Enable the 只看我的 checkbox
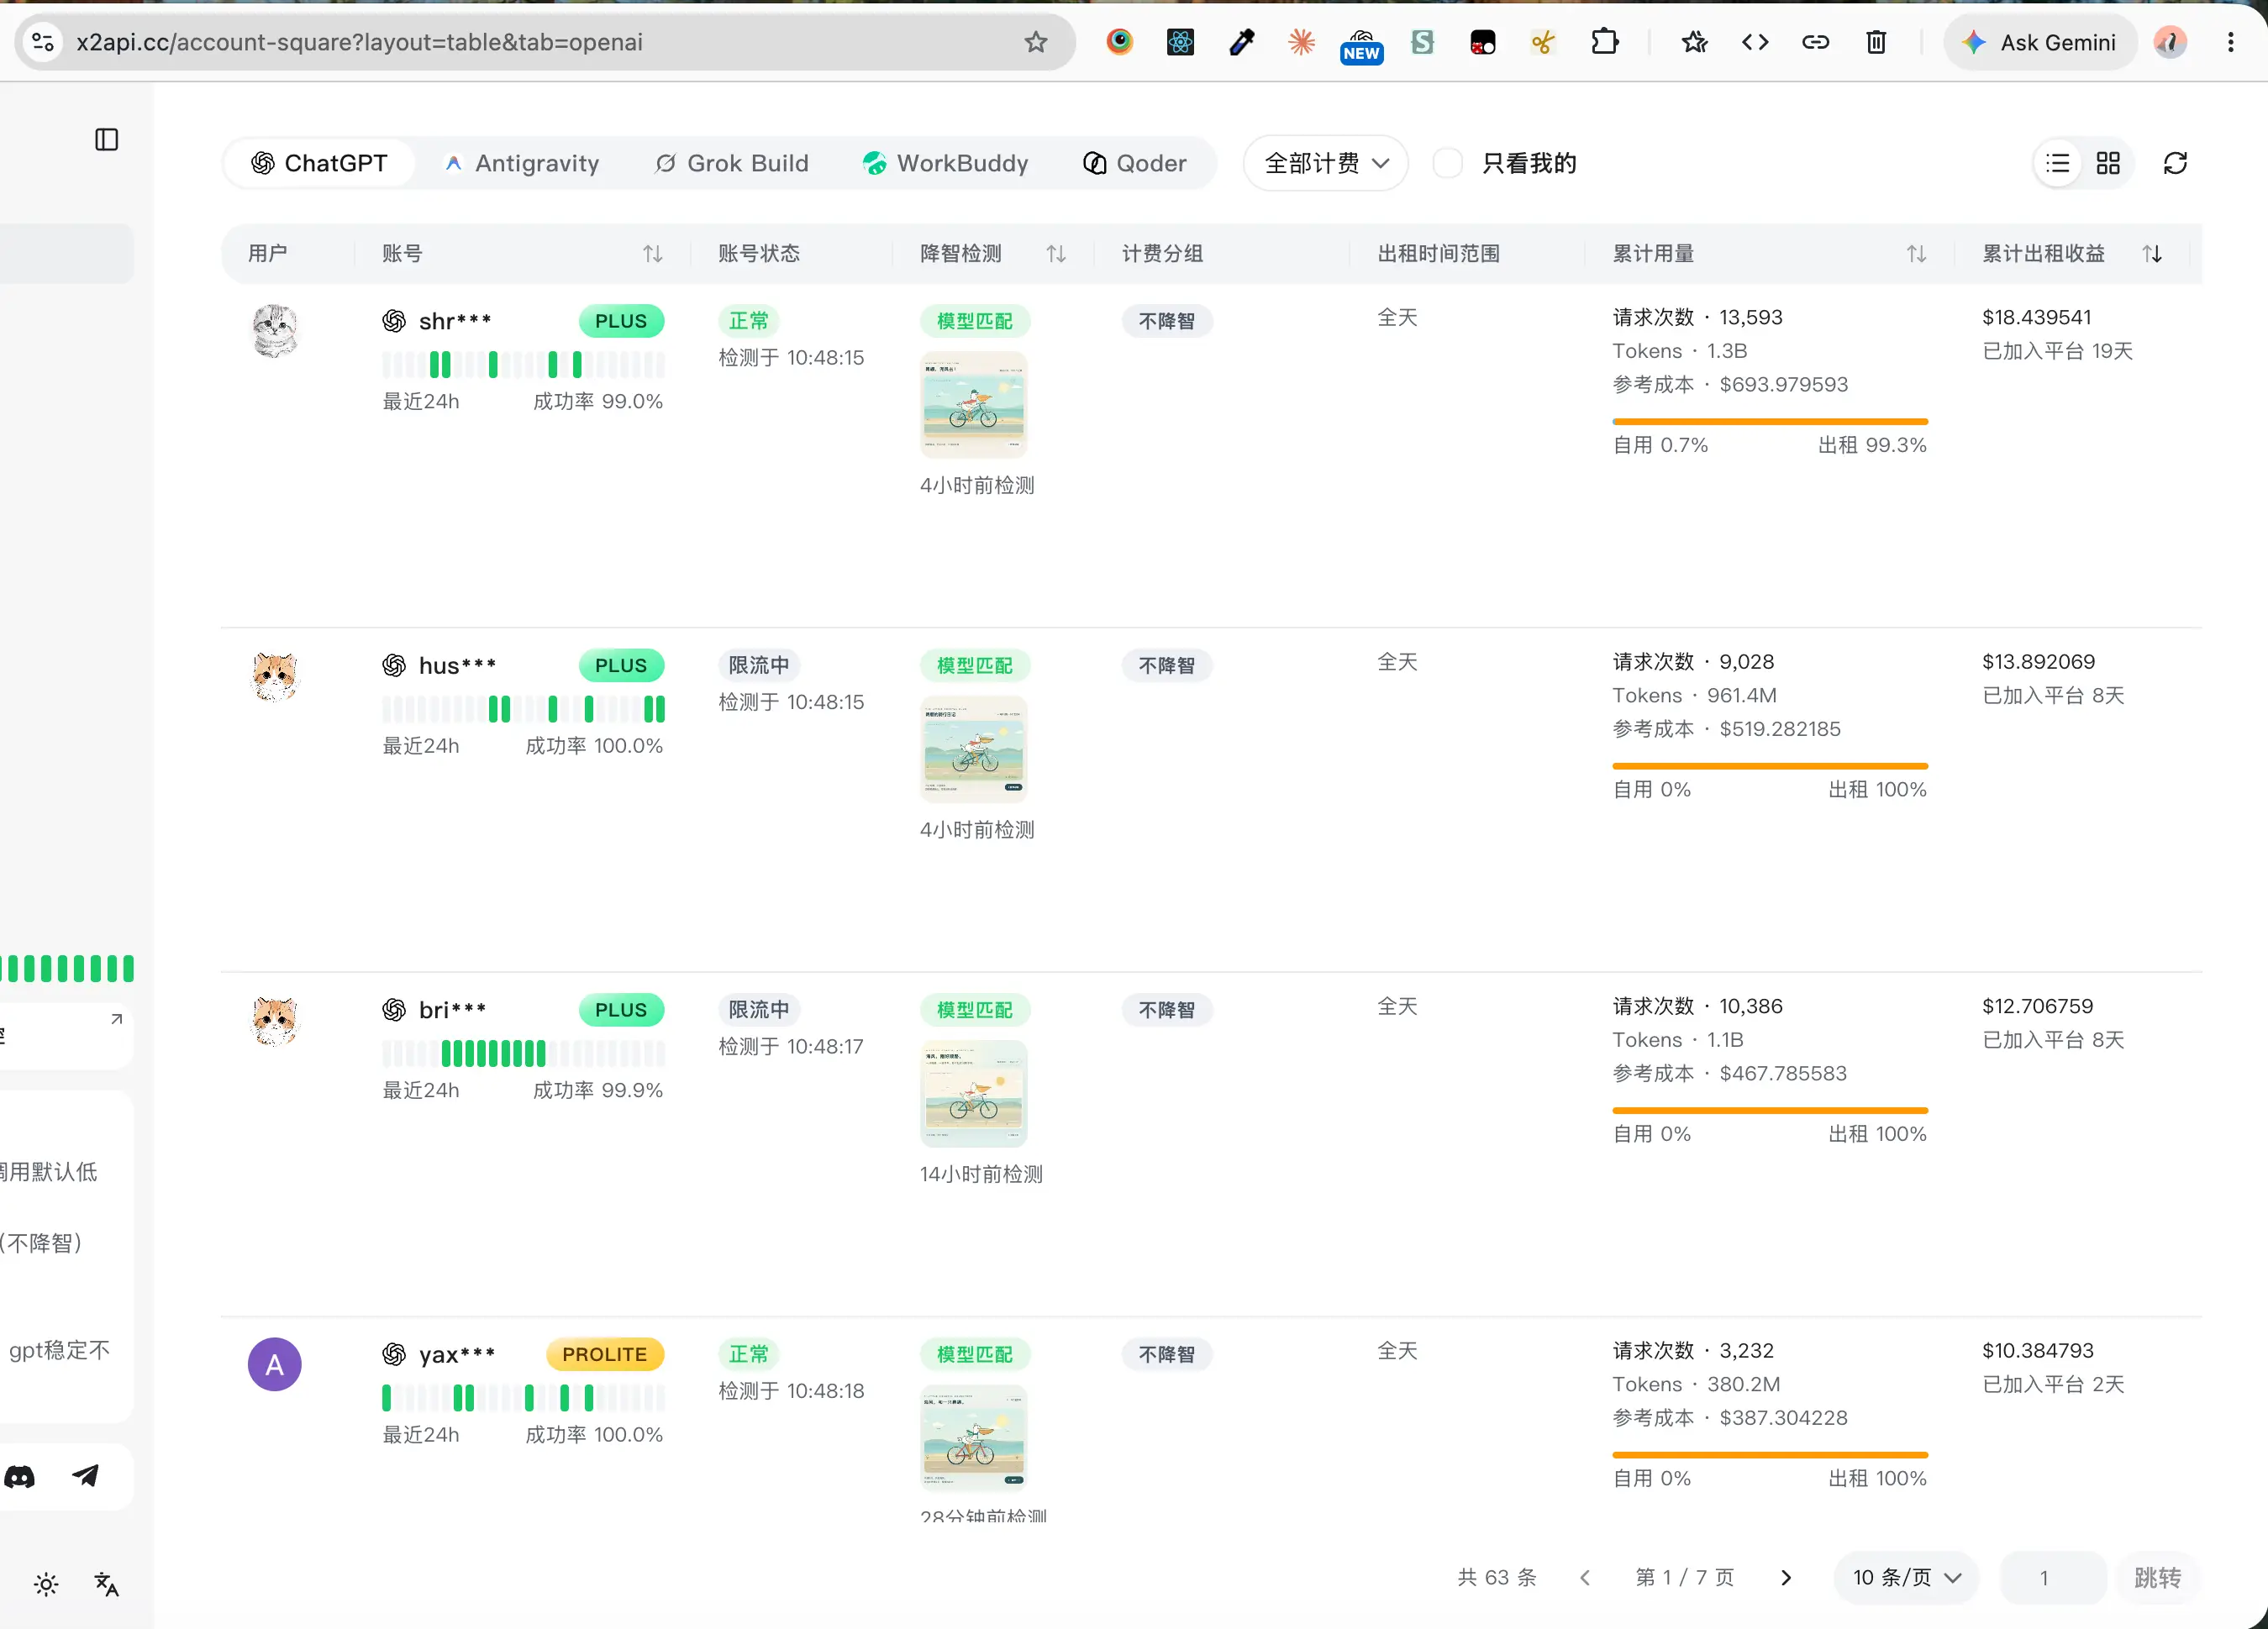Image resolution: width=2268 pixels, height=1629 pixels. (1448, 163)
